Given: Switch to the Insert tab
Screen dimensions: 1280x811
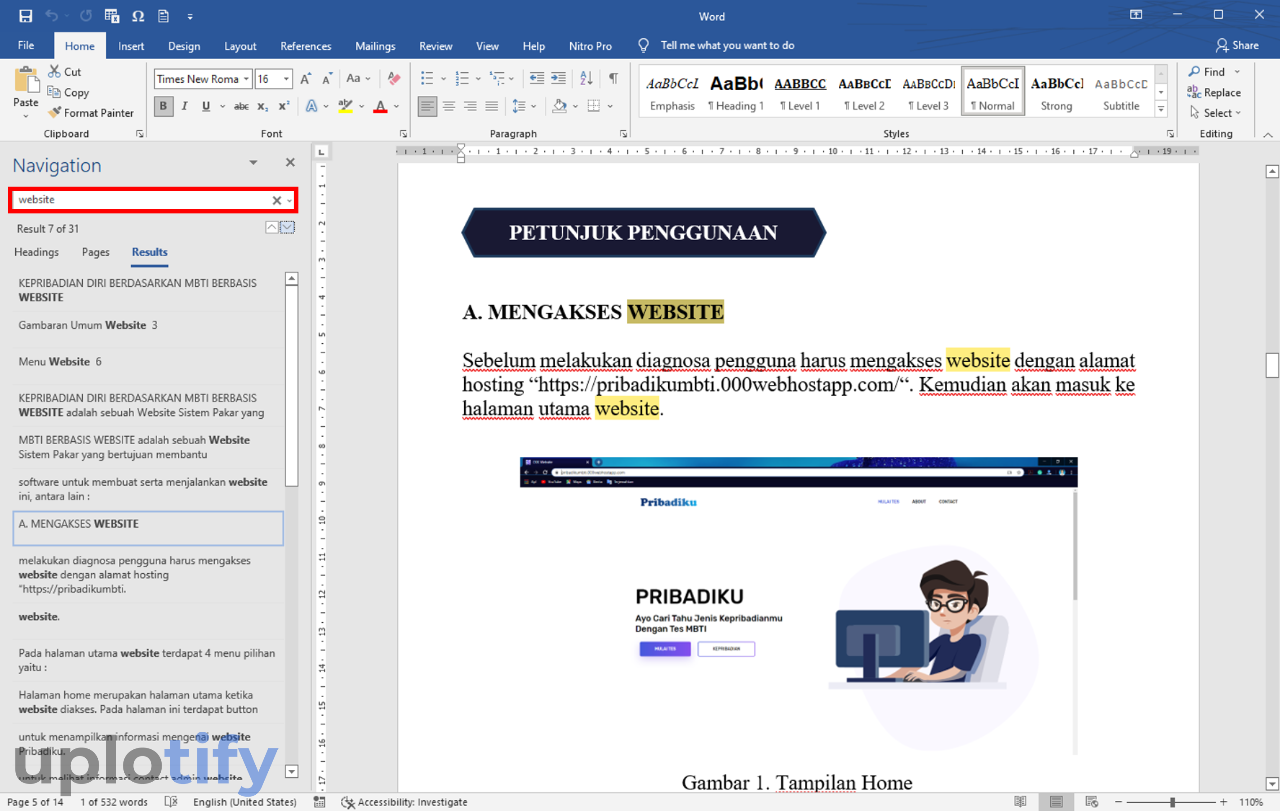Looking at the screenshot, I should 131,46.
